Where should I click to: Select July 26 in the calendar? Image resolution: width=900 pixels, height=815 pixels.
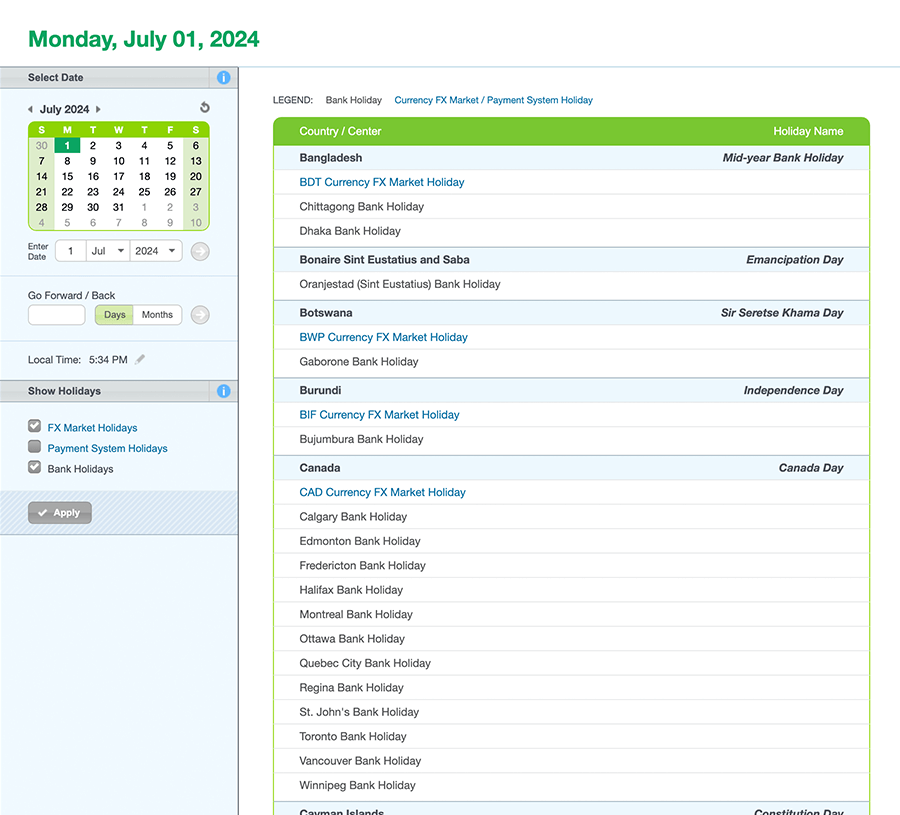coord(170,192)
